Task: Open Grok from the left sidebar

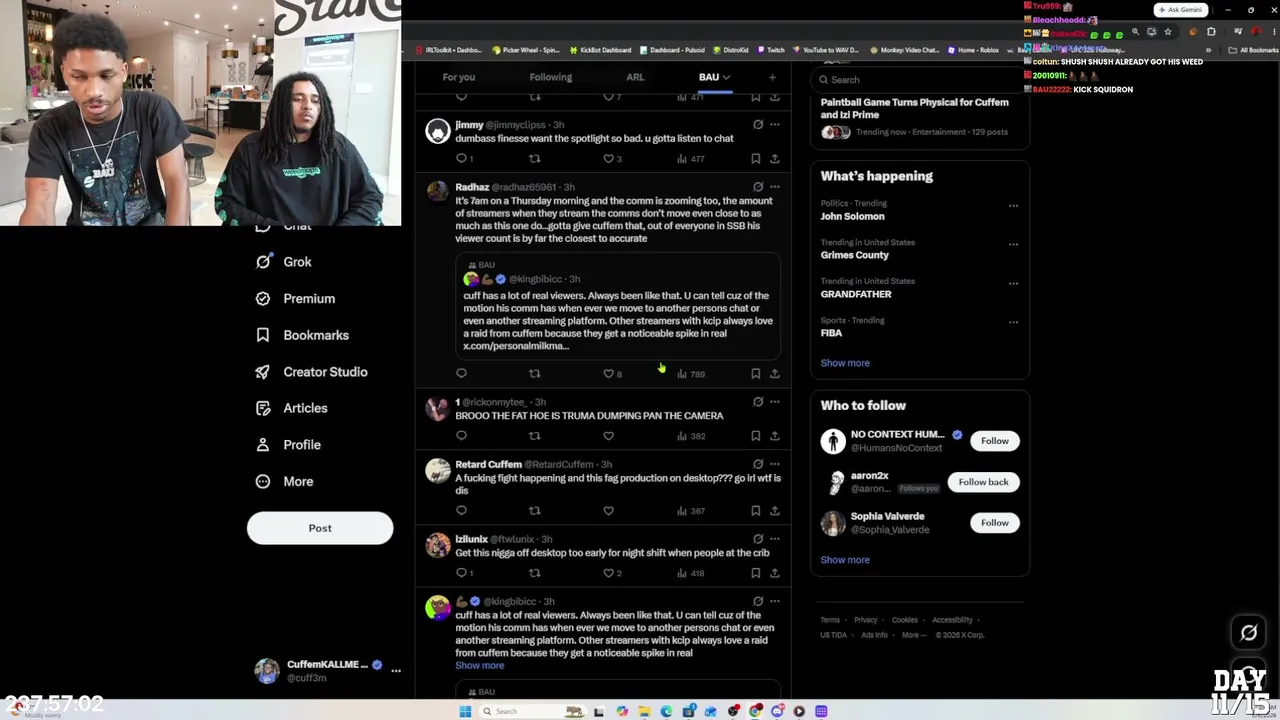Action: (283, 262)
